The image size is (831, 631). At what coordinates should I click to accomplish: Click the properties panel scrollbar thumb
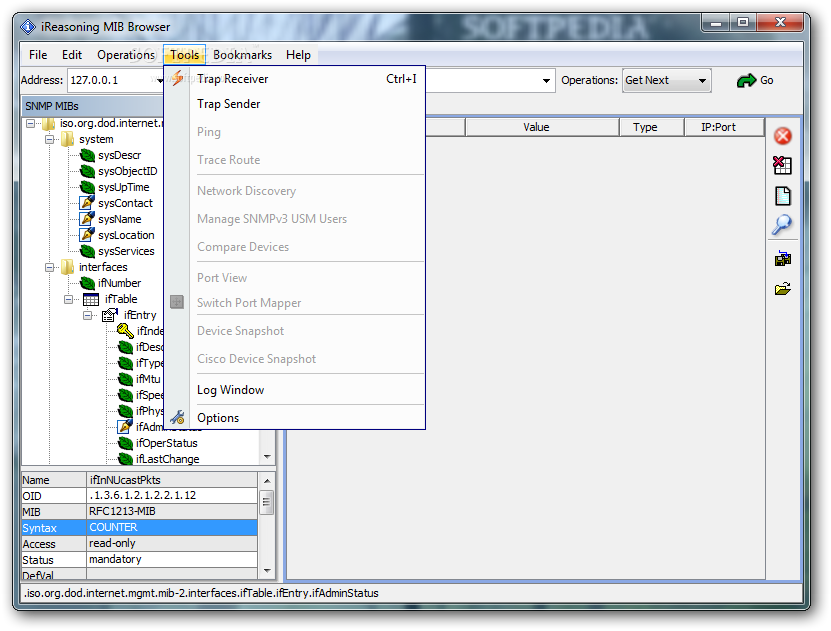[x=267, y=502]
